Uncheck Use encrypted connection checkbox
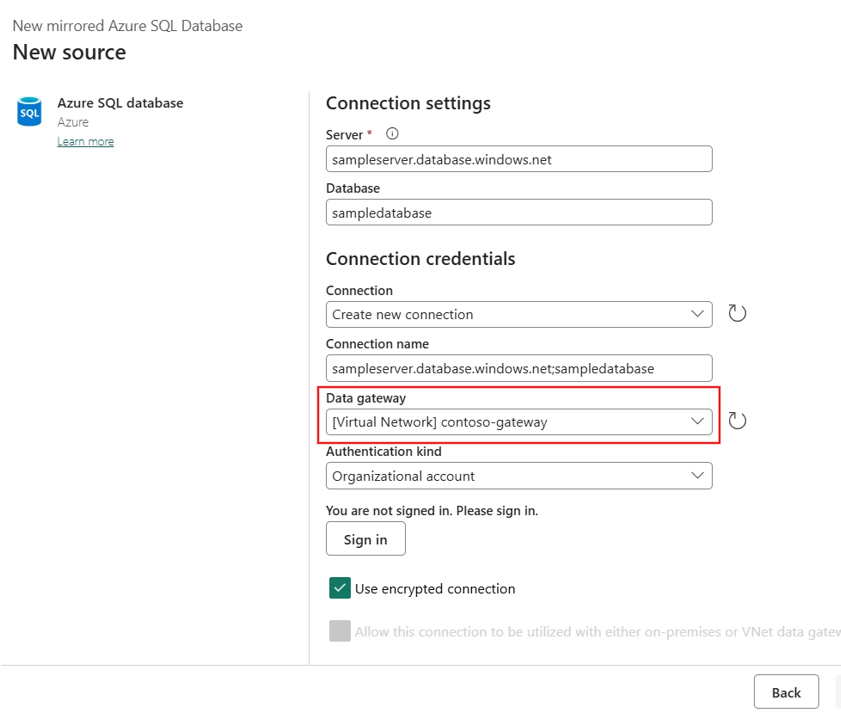Viewport: 841px width, 724px height. click(x=340, y=588)
